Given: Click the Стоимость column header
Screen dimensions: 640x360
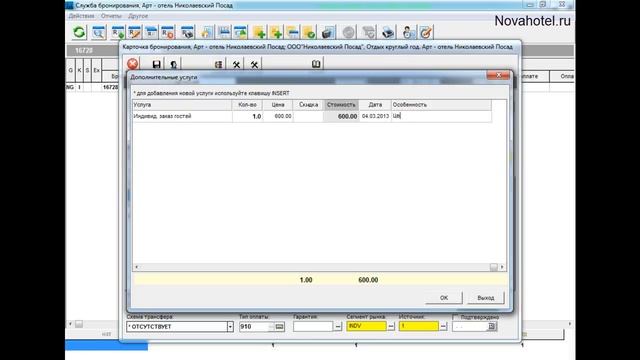Looking at the screenshot, I should (341, 105).
